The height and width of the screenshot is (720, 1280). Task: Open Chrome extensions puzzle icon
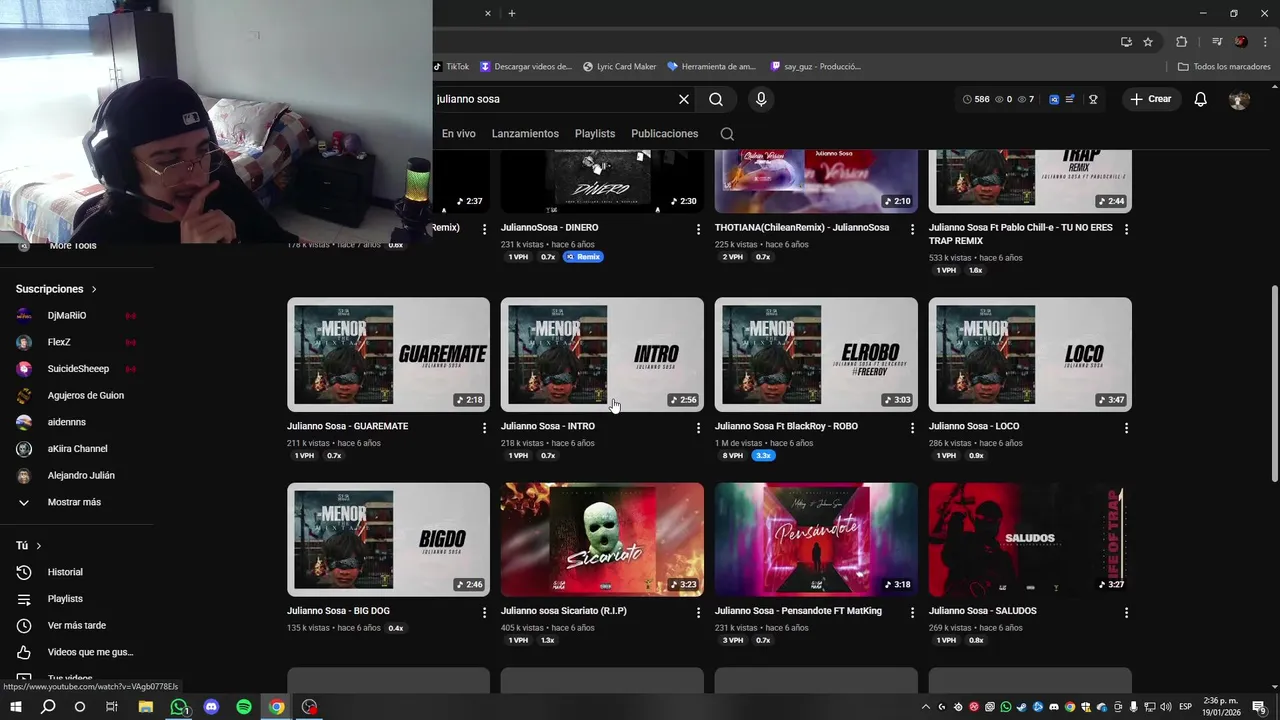tap(1182, 42)
